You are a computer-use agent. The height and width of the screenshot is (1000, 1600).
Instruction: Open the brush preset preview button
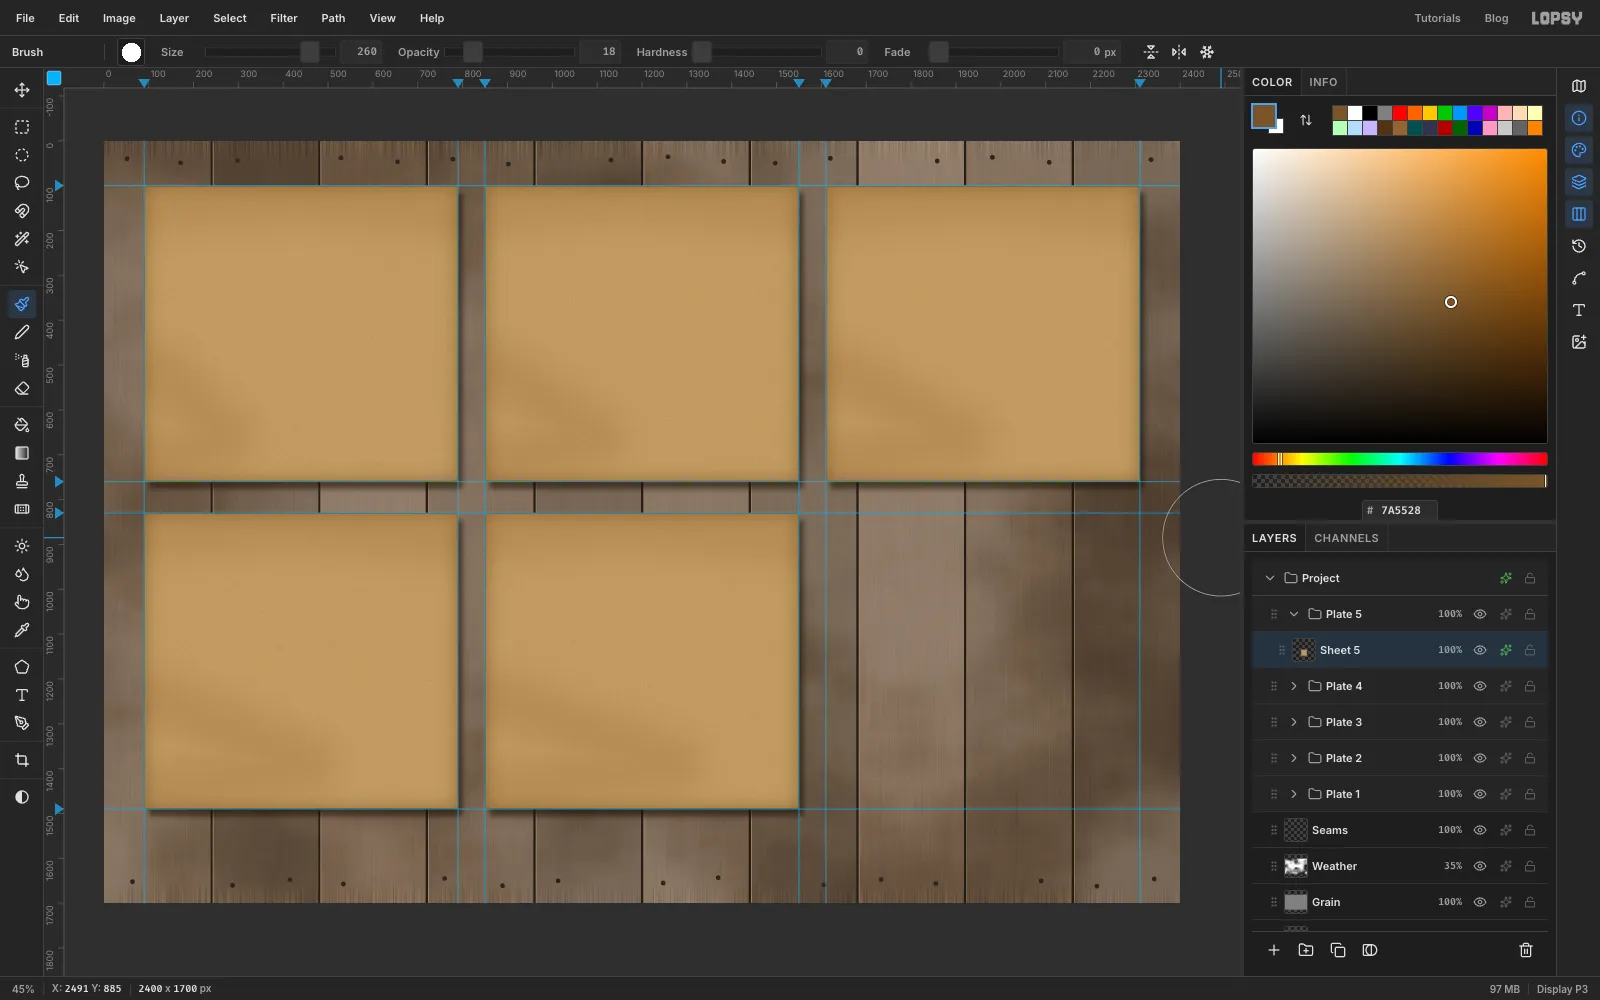[x=131, y=52]
